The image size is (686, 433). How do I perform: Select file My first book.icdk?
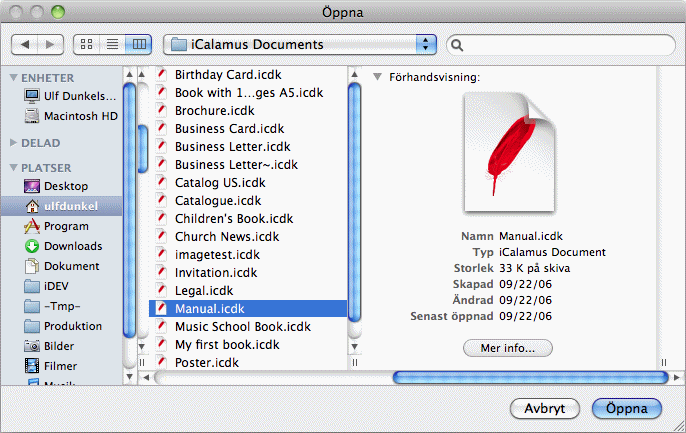click(x=248, y=345)
